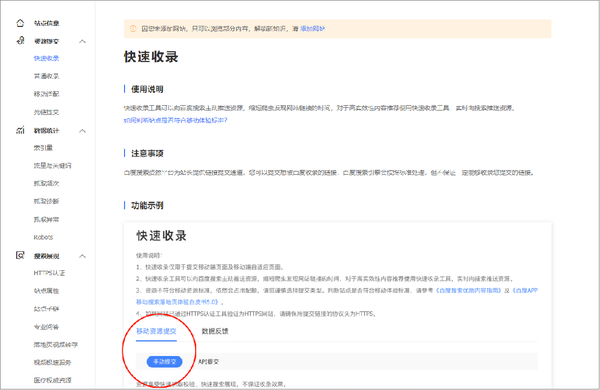Image resolution: width=600 pixels, height=390 pixels.
Task: Click the 添加网站 link in the banner
Action: coord(312,29)
